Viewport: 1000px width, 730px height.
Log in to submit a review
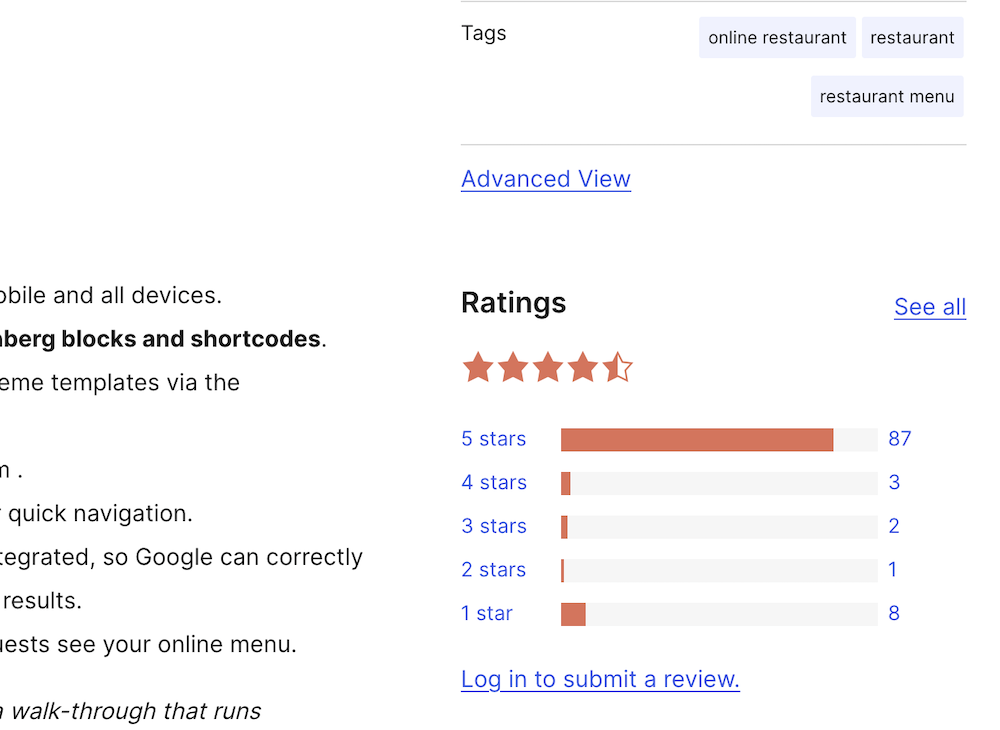[x=600, y=680]
